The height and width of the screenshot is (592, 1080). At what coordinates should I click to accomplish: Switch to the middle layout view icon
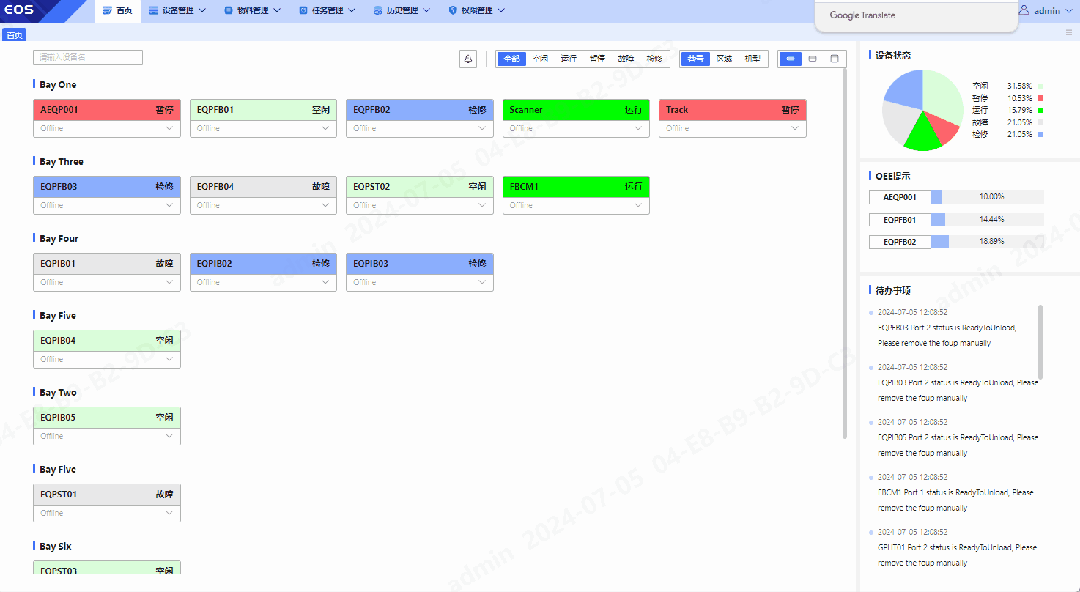click(812, 59)
